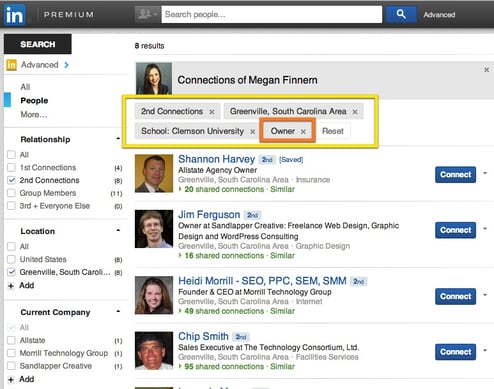This screenshot has width=494, height=389.
Task: Uncheck 2nd Connections filter
Action: coord(11,180)
